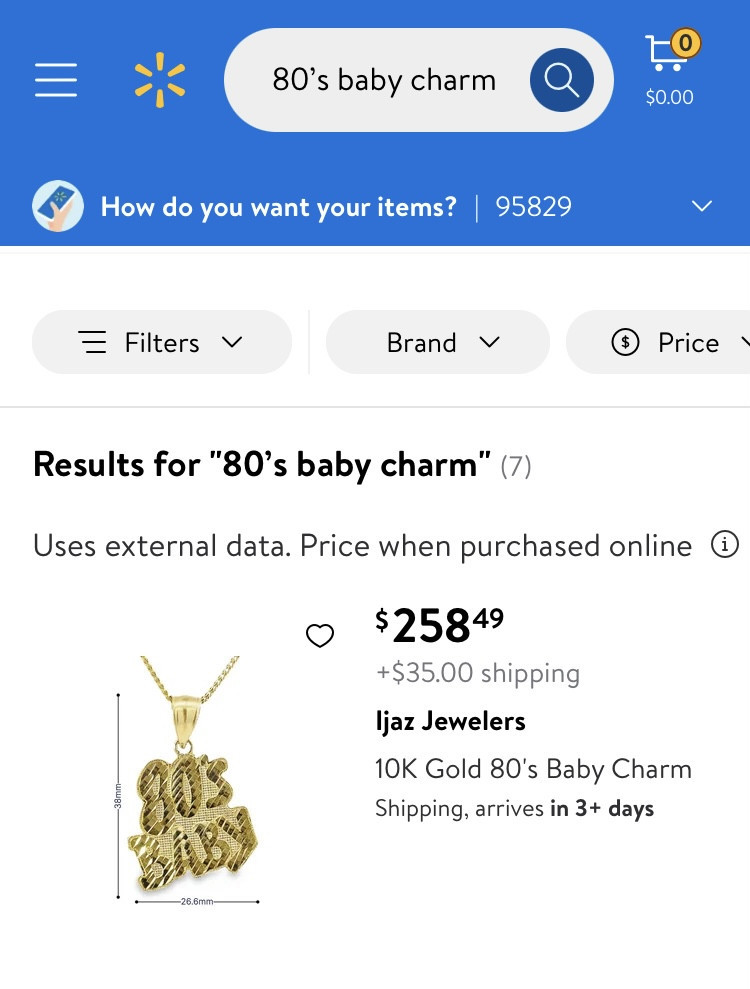The height and width of the screenshot is (989, 750).
Task: Expand the Filters dropdown
Action: coord(162,343)
